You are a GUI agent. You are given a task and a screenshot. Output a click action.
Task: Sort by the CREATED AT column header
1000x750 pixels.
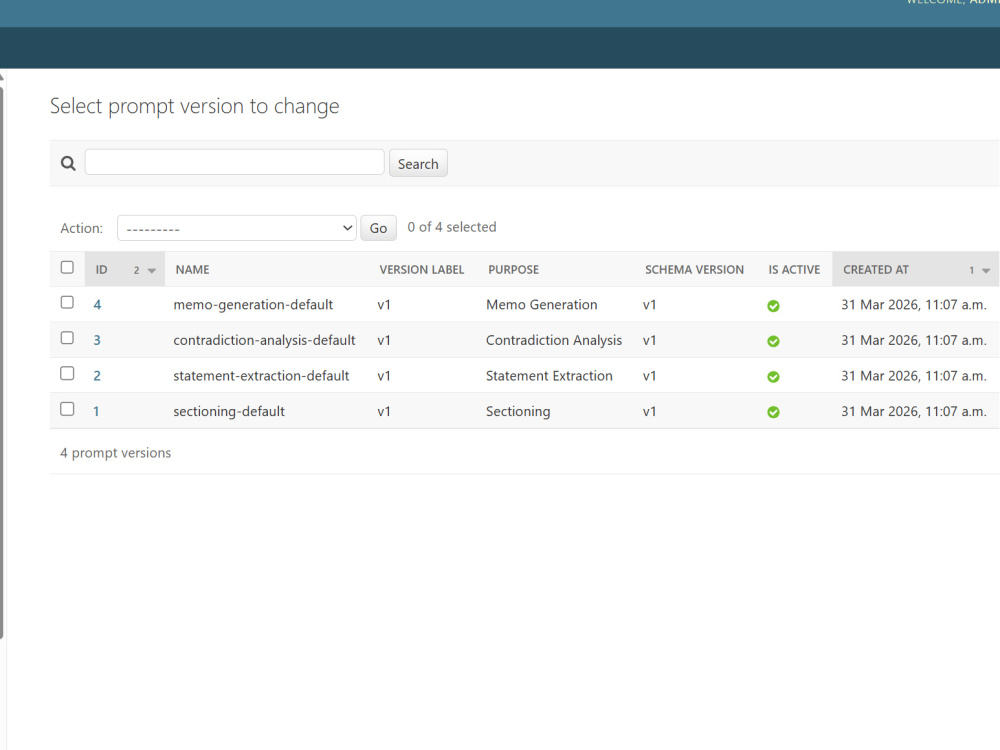pyautogui.click(x=876, y=270)
